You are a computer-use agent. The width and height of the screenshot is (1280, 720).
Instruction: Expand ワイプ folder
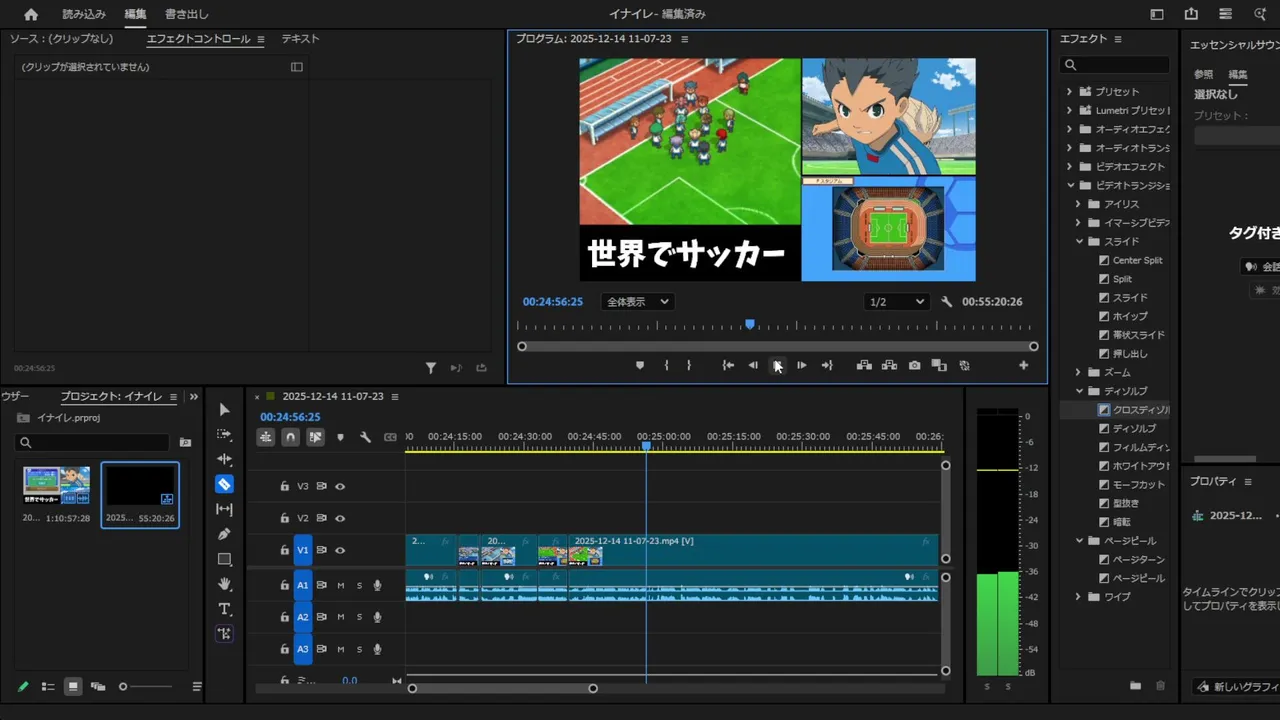[x=1079, y=597]
